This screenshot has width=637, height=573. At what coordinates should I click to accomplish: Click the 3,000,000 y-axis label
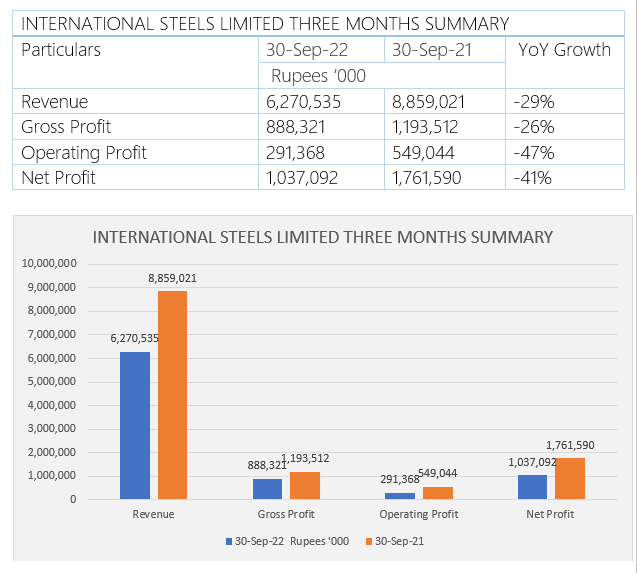pyautogui.click(x=52, y=428)
